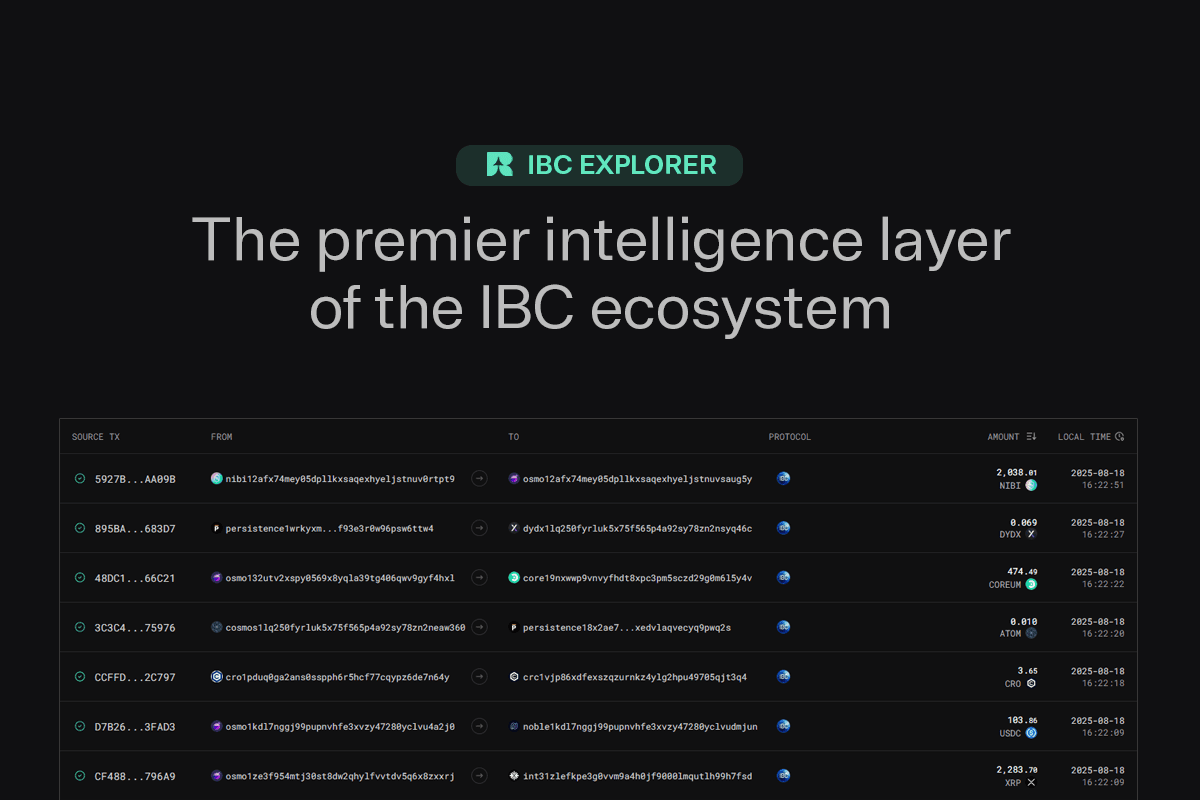
Task: Select address cro1pduq0ga2ans0sspph6r5hcf77cqypz6de7n64y
Action: [337, 677]
